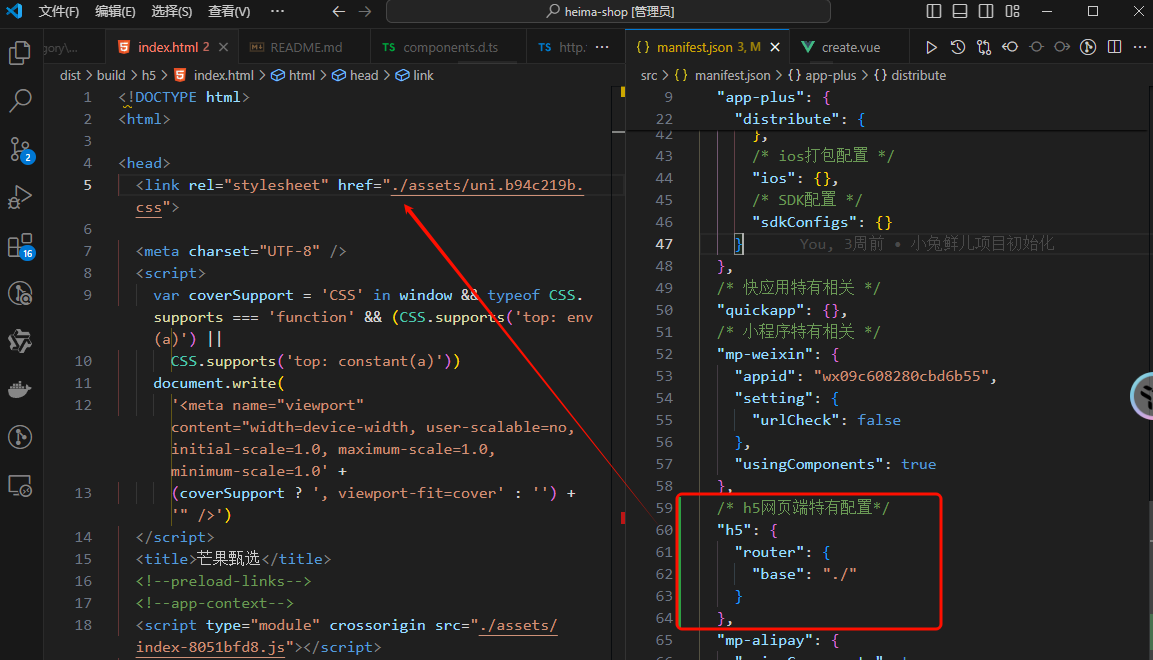The image size is (1153, 660).
Task: Close the manifest.json tab
Action: click(x=775, y=47)
